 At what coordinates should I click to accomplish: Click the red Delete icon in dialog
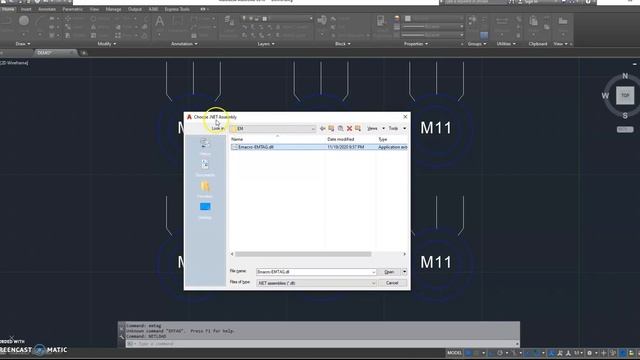click(x=349, y=129)
